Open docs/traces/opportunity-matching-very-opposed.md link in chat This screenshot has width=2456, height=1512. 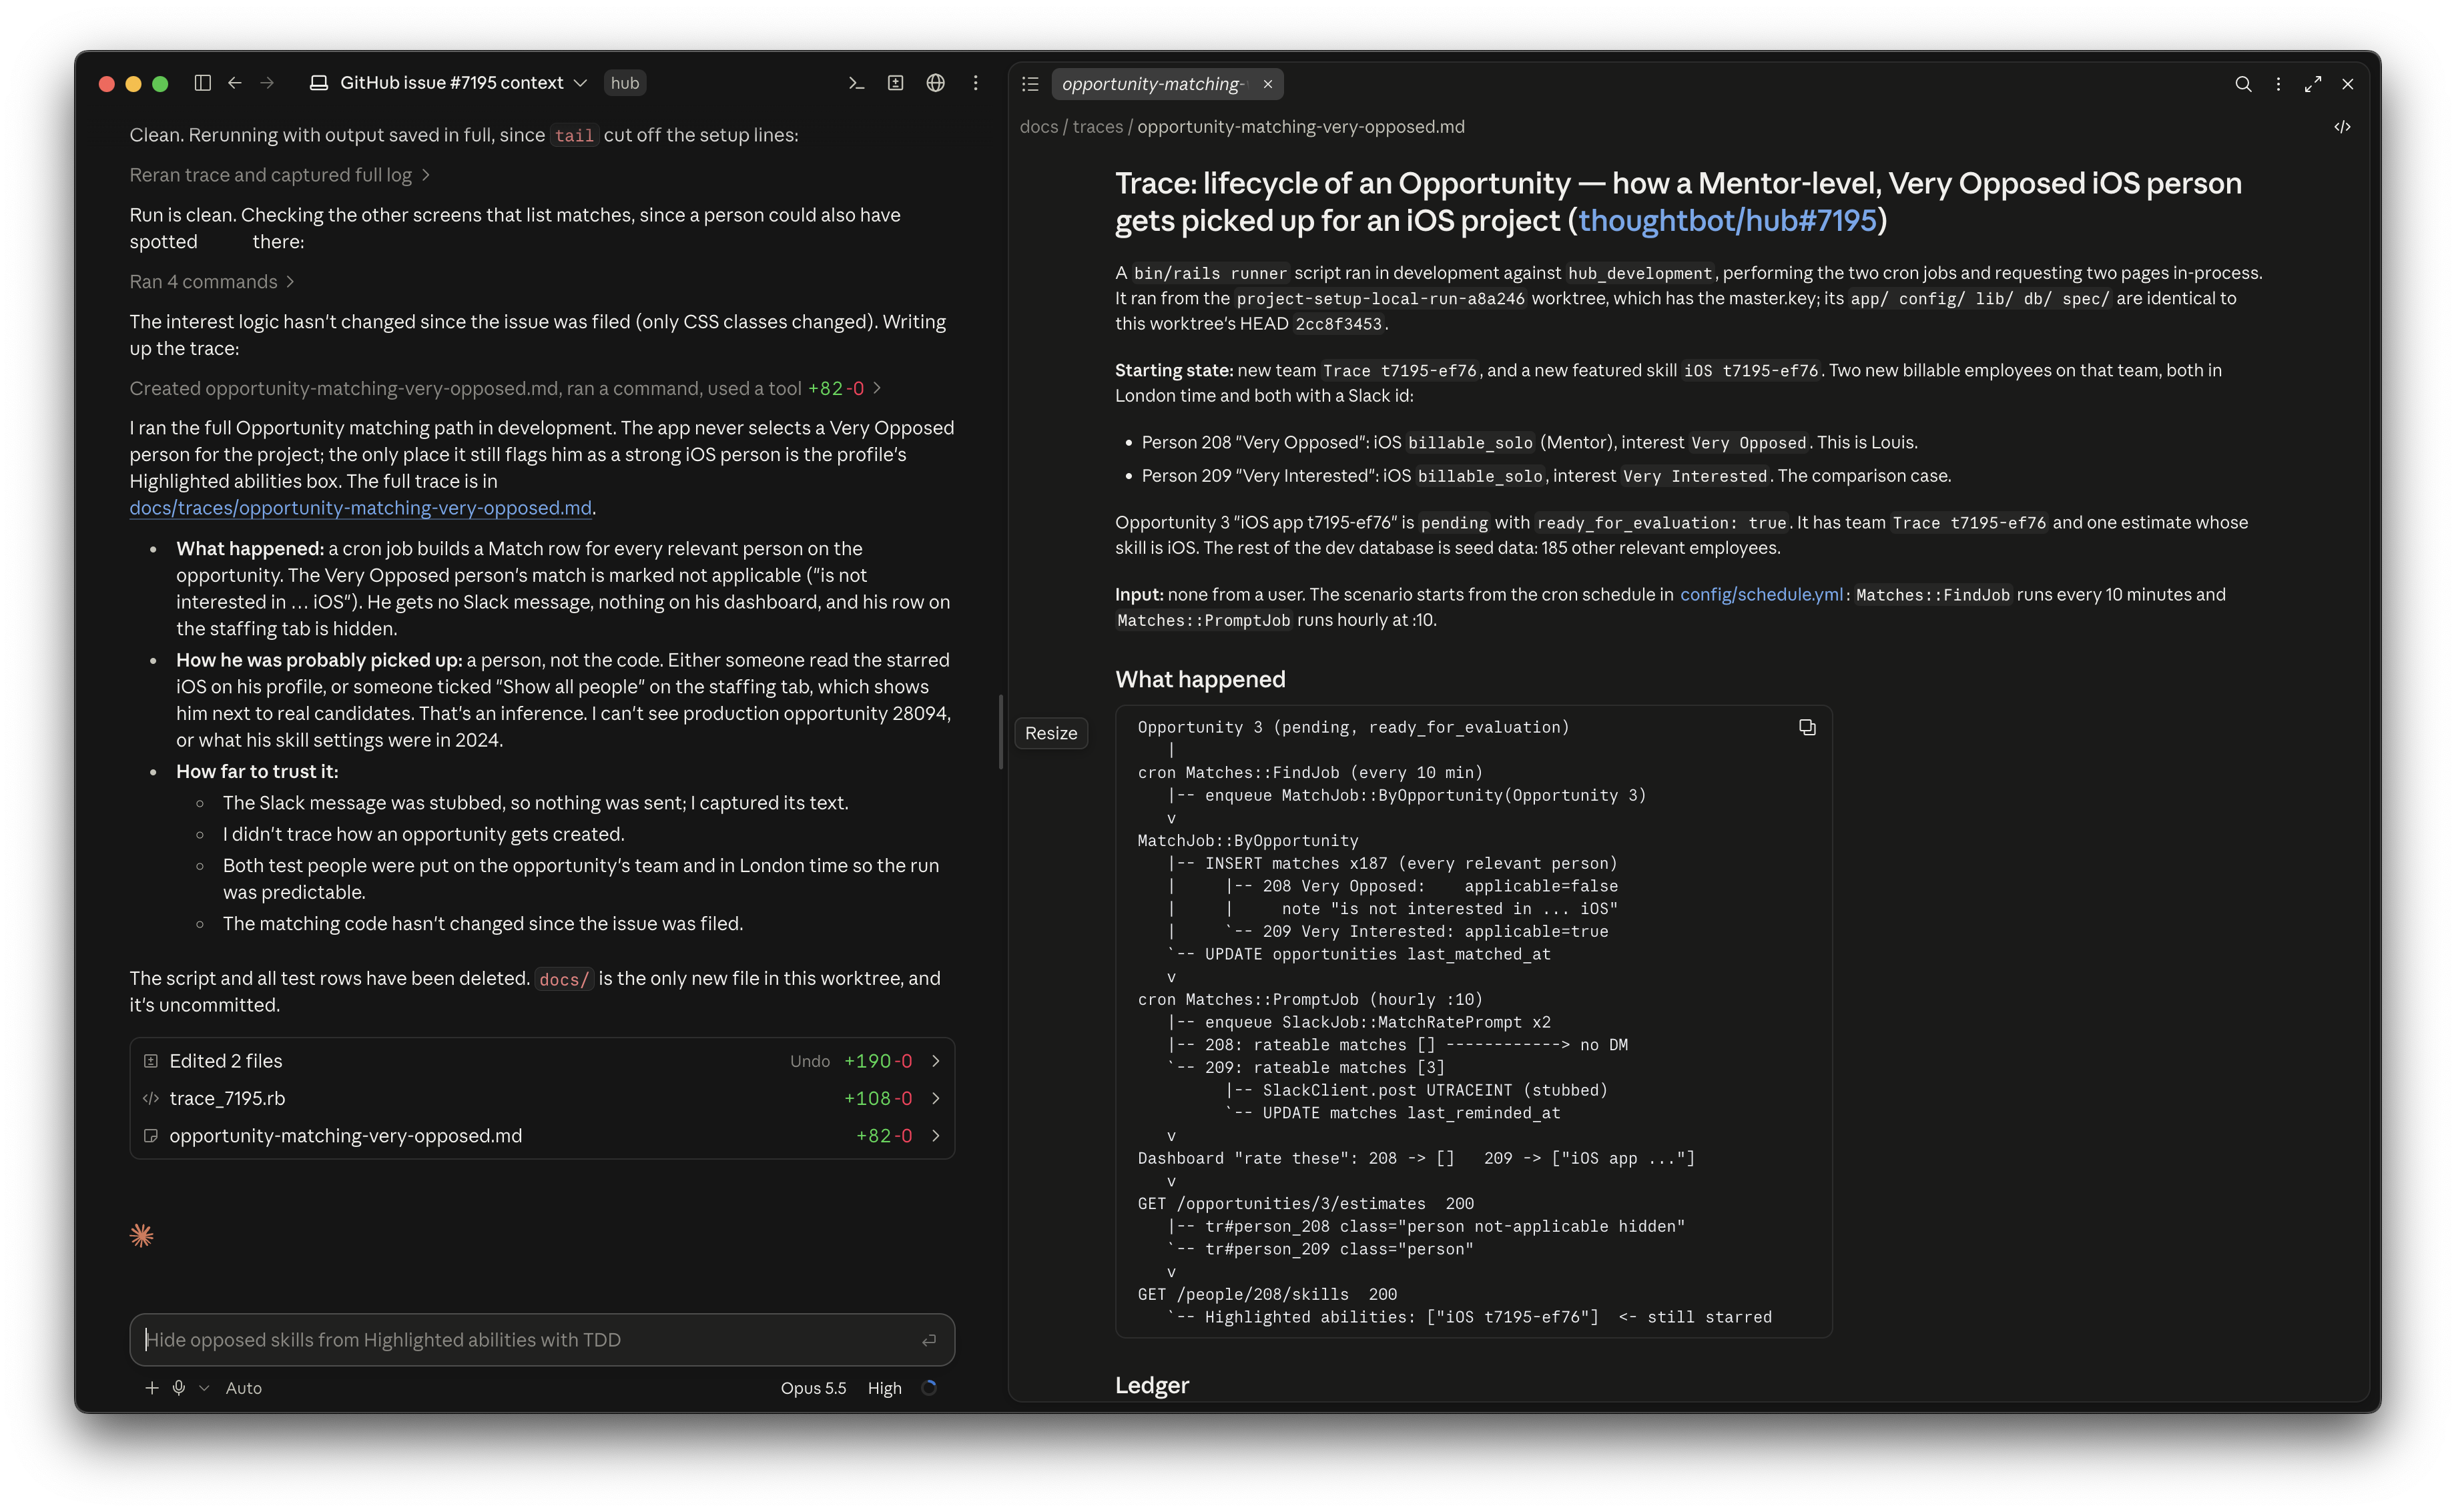coord(360,508)
